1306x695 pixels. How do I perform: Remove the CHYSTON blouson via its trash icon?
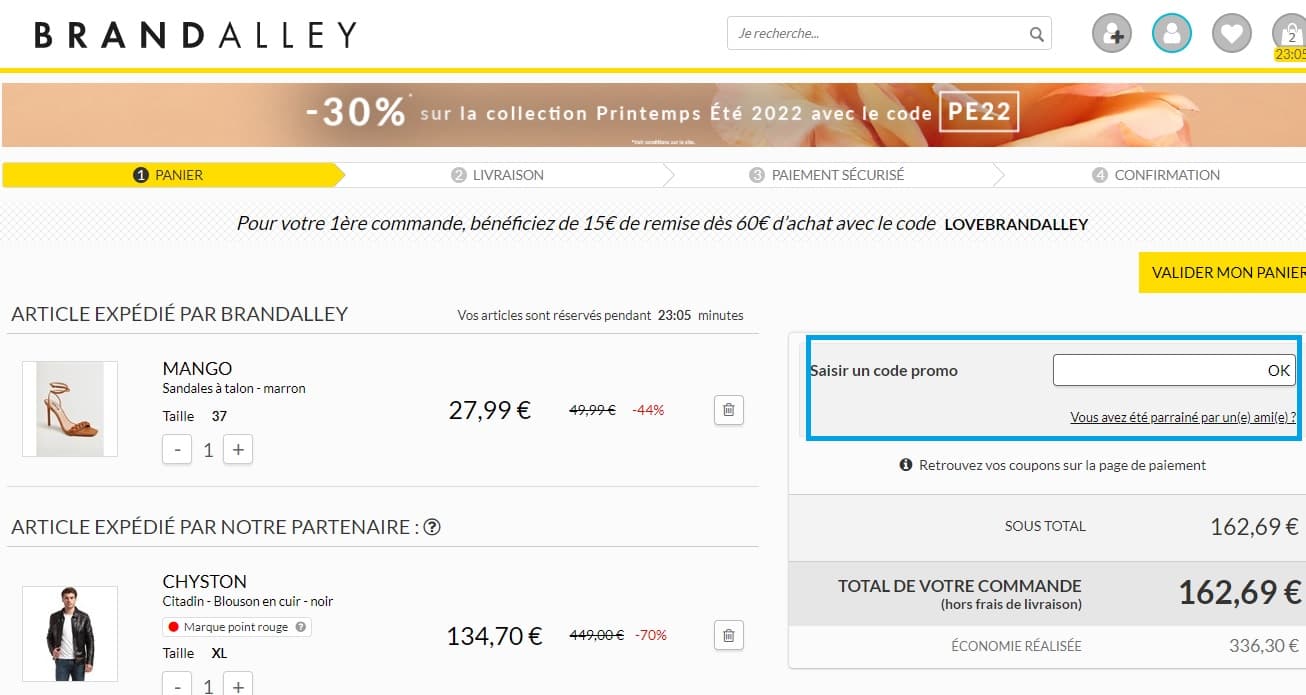[x=729, y=635]
